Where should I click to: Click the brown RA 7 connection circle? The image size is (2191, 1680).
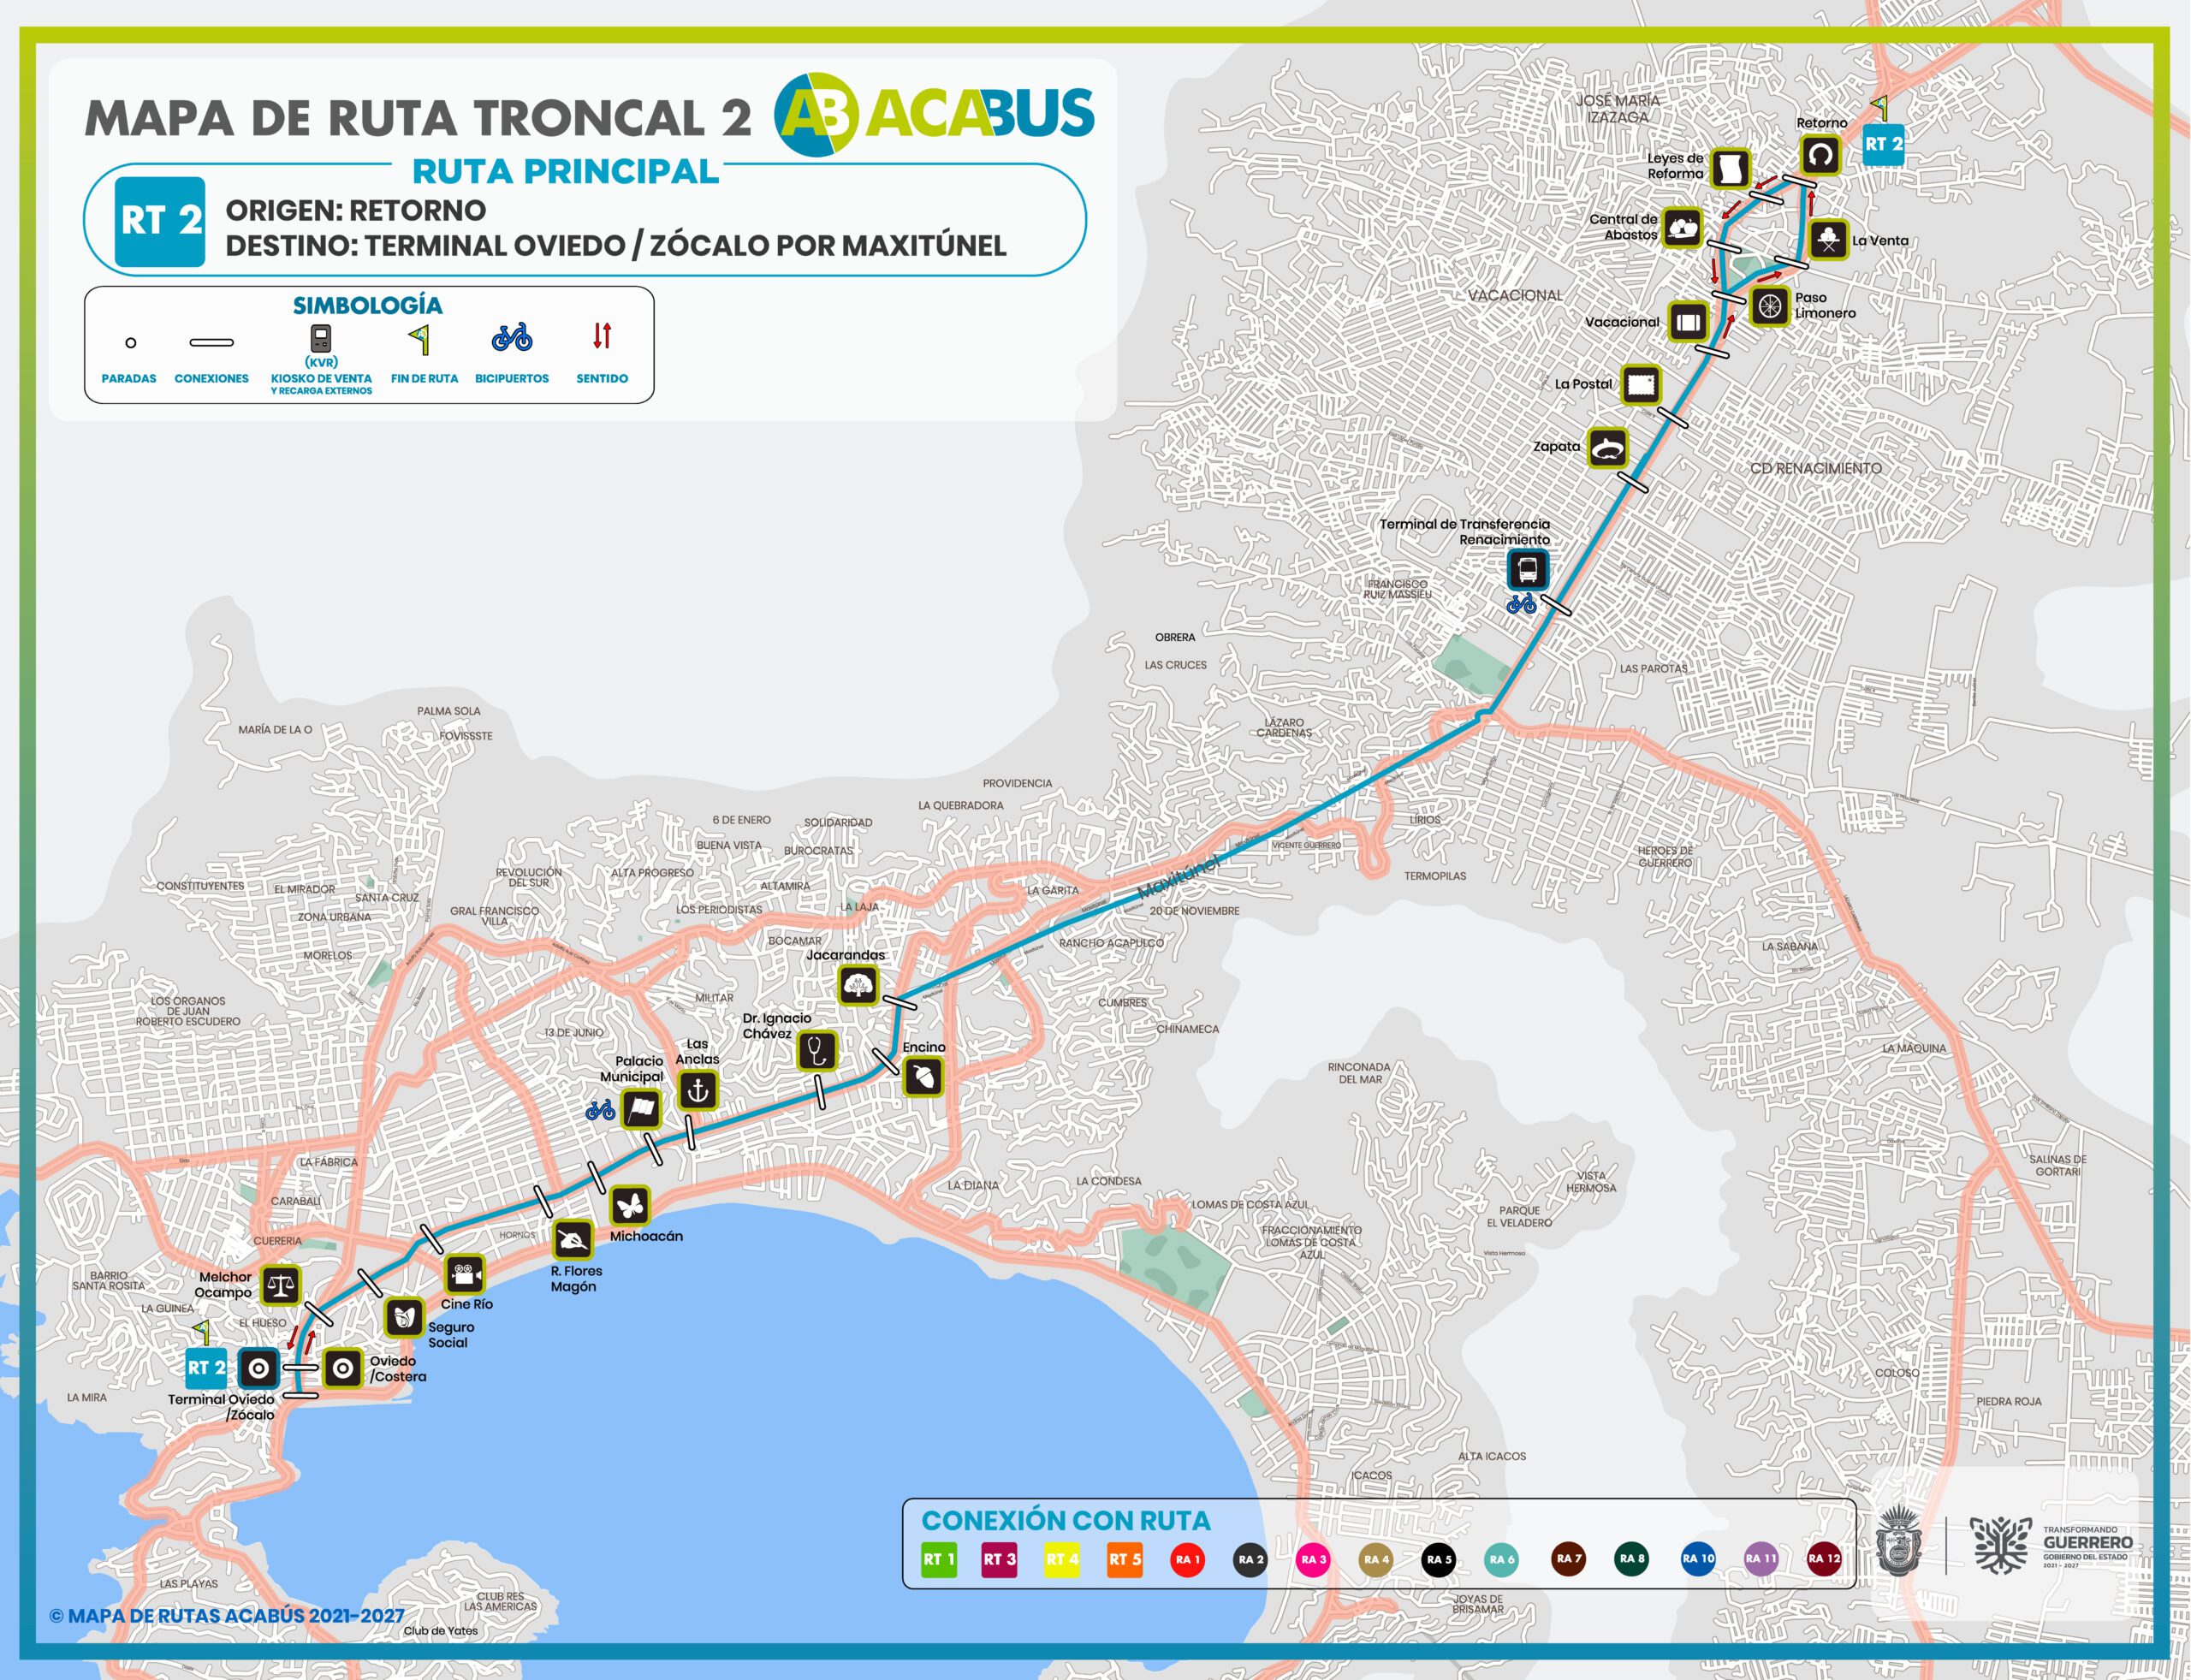point(1568,1559)
